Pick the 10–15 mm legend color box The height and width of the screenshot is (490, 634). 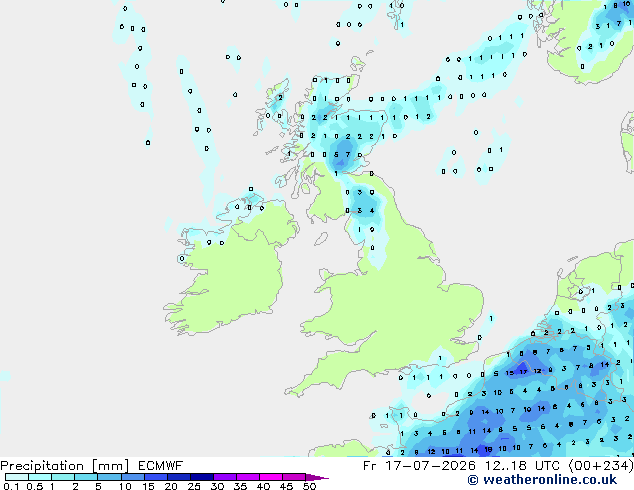coord(132,477)
